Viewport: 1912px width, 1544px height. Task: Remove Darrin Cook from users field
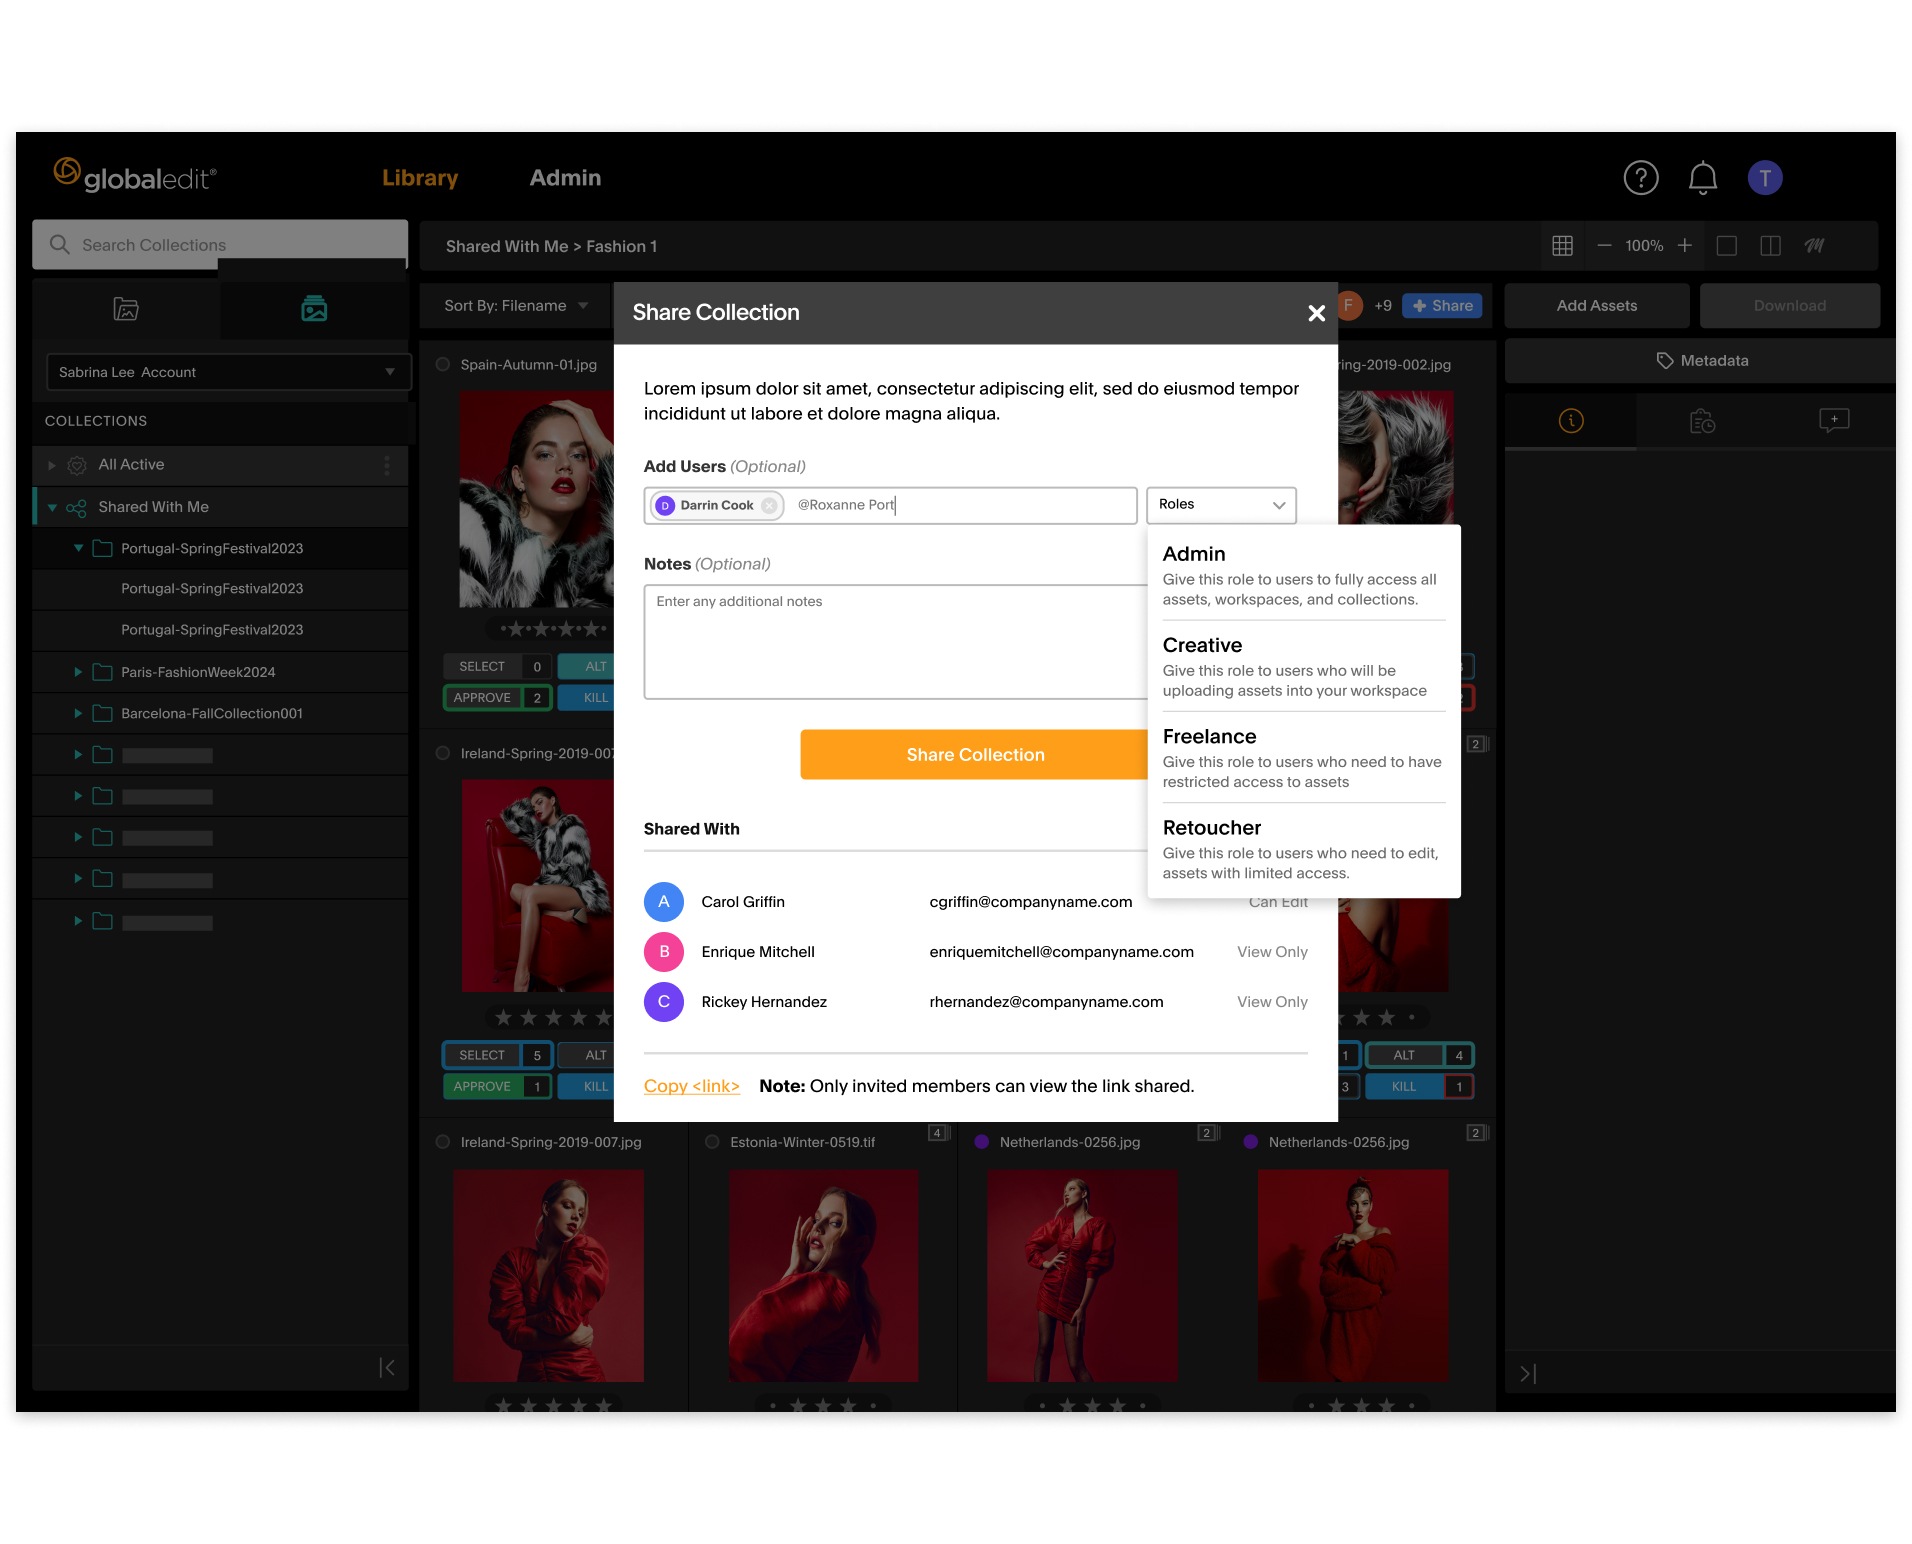point(769,506)
